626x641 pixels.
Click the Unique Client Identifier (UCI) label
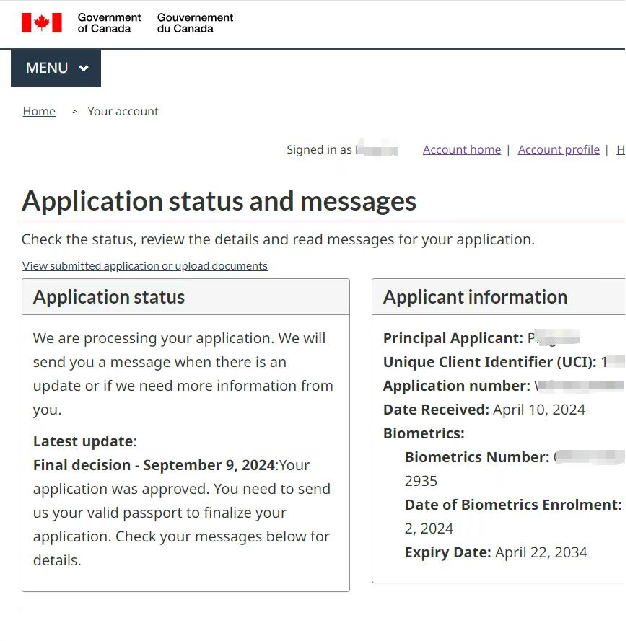pyautogui.click(x=489, y=362)
